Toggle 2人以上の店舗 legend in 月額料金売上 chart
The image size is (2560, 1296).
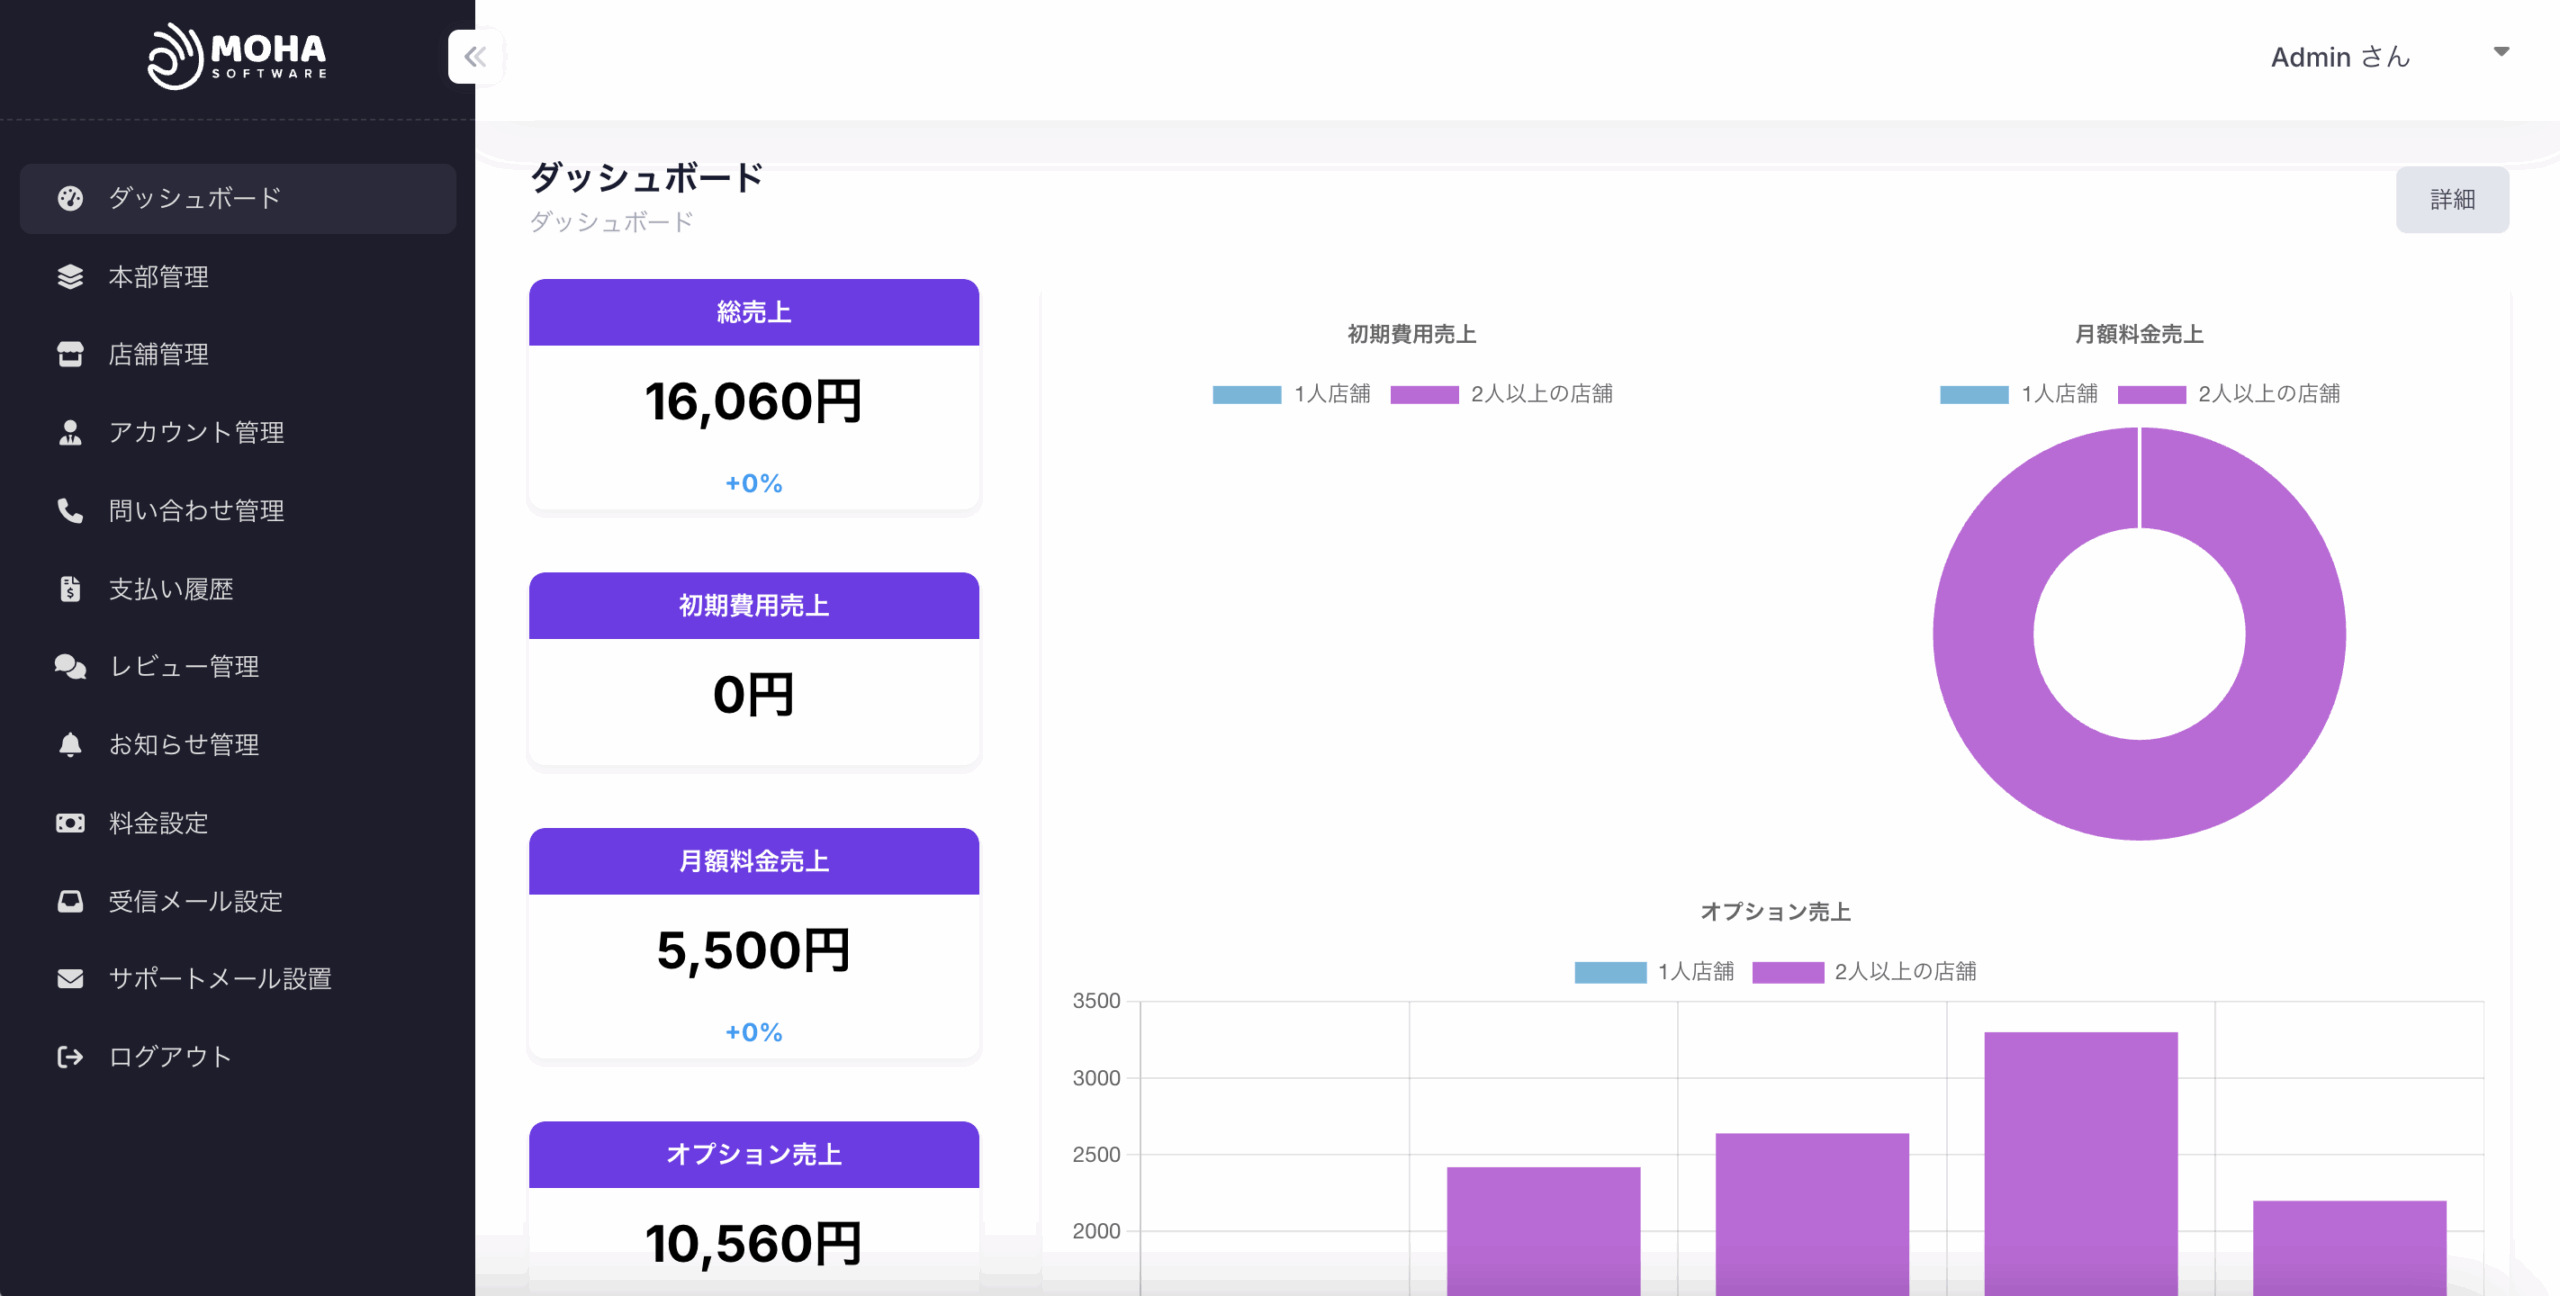click(x=2228, y=394)
